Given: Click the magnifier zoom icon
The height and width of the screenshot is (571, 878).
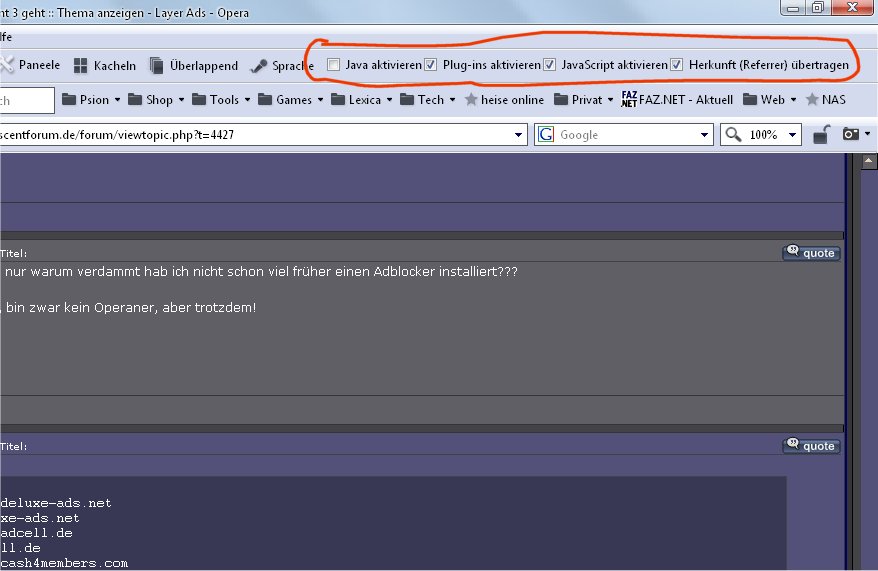Looking at the screenshot, I should click(x=732, y=135).
